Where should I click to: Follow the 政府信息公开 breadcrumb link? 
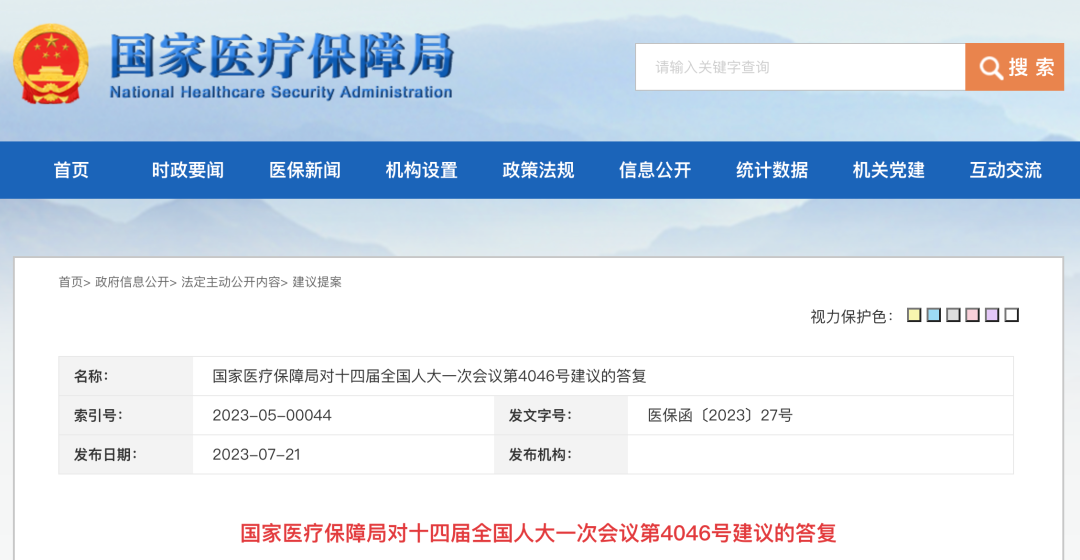pos(132,282)
